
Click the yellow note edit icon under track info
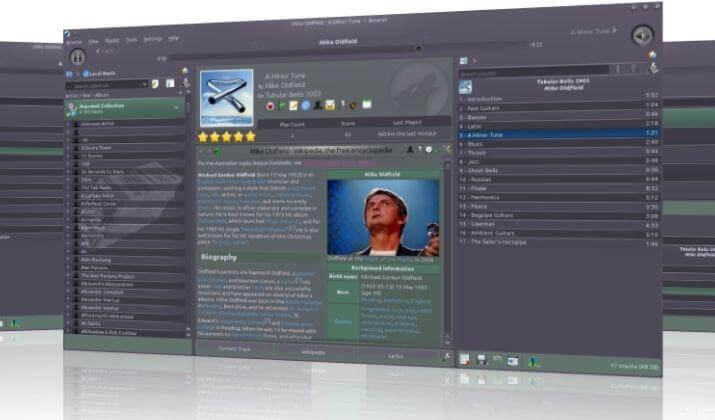point(293,106)
